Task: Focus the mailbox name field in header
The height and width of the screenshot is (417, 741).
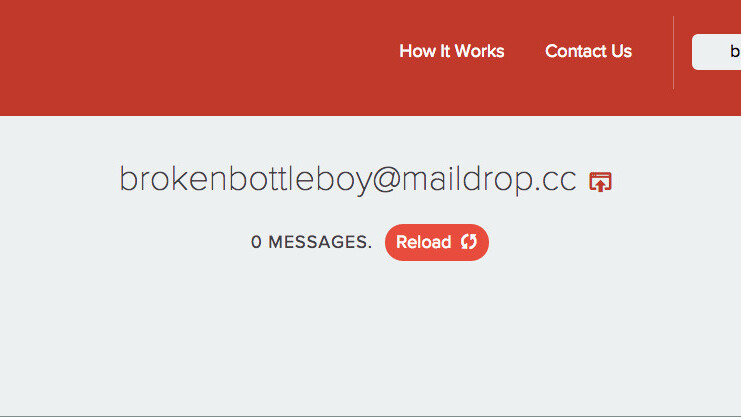Action: [x=716, y=52]
